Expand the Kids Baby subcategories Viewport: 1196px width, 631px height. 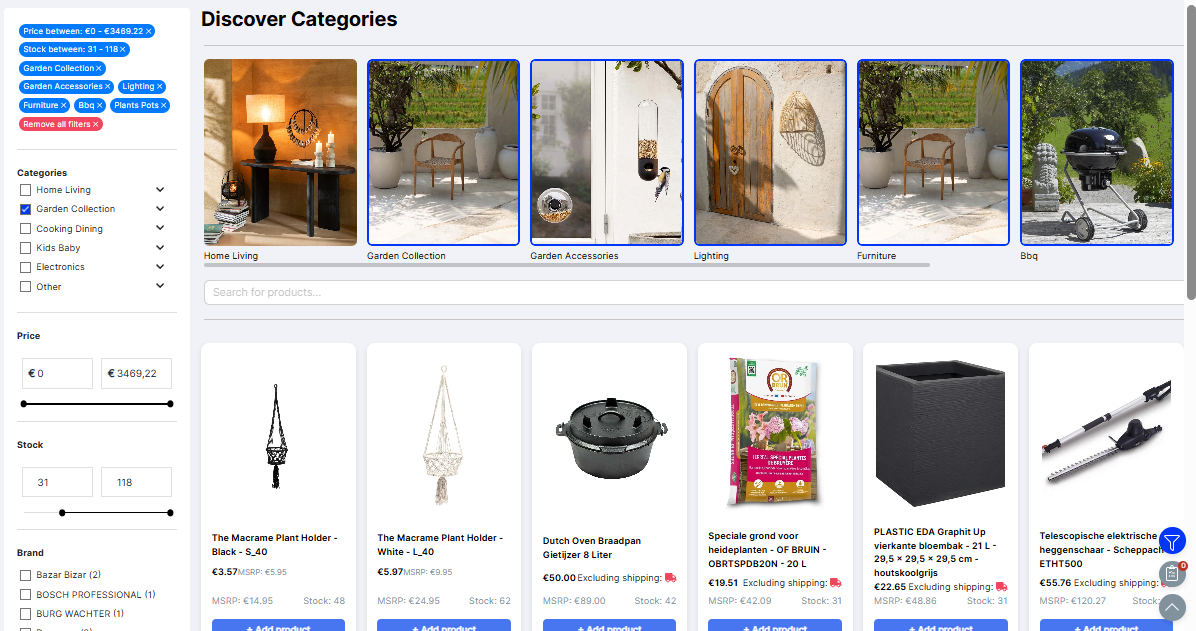coord(160,247)
